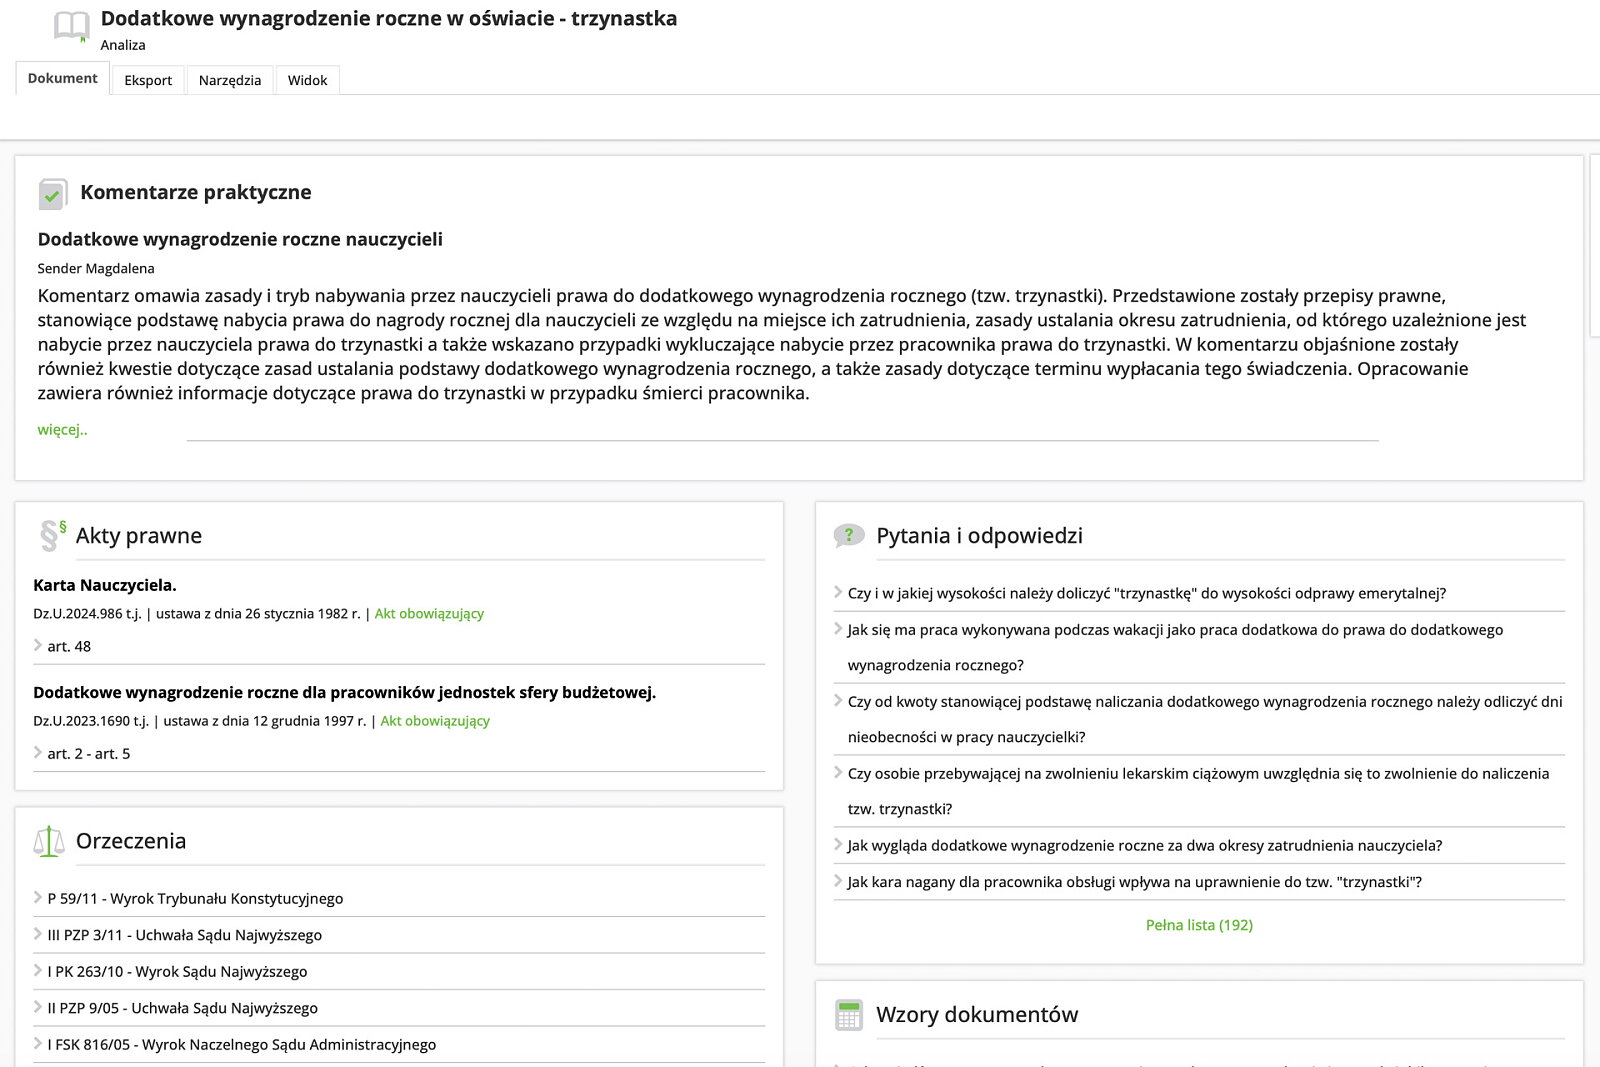Open 'Pełna lista (192)' link

pos(1199,925)
